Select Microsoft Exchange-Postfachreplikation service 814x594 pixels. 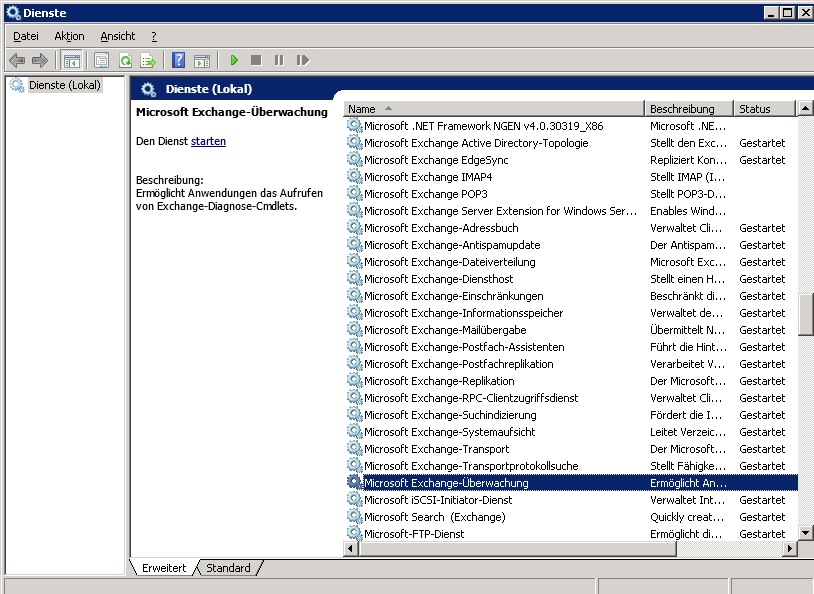point(458,364)
